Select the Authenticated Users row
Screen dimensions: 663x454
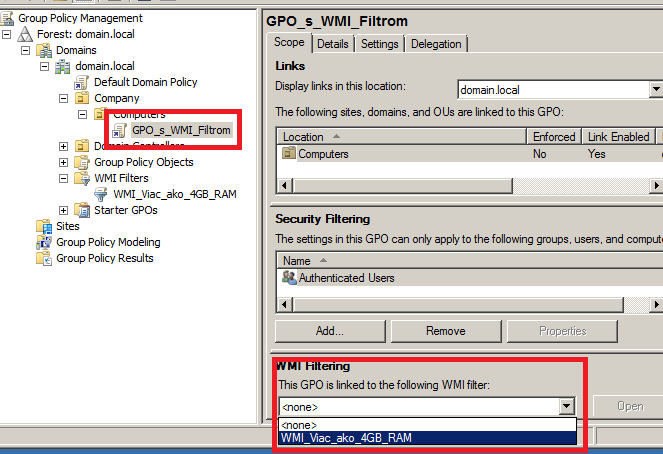click(x=469, y=278)
